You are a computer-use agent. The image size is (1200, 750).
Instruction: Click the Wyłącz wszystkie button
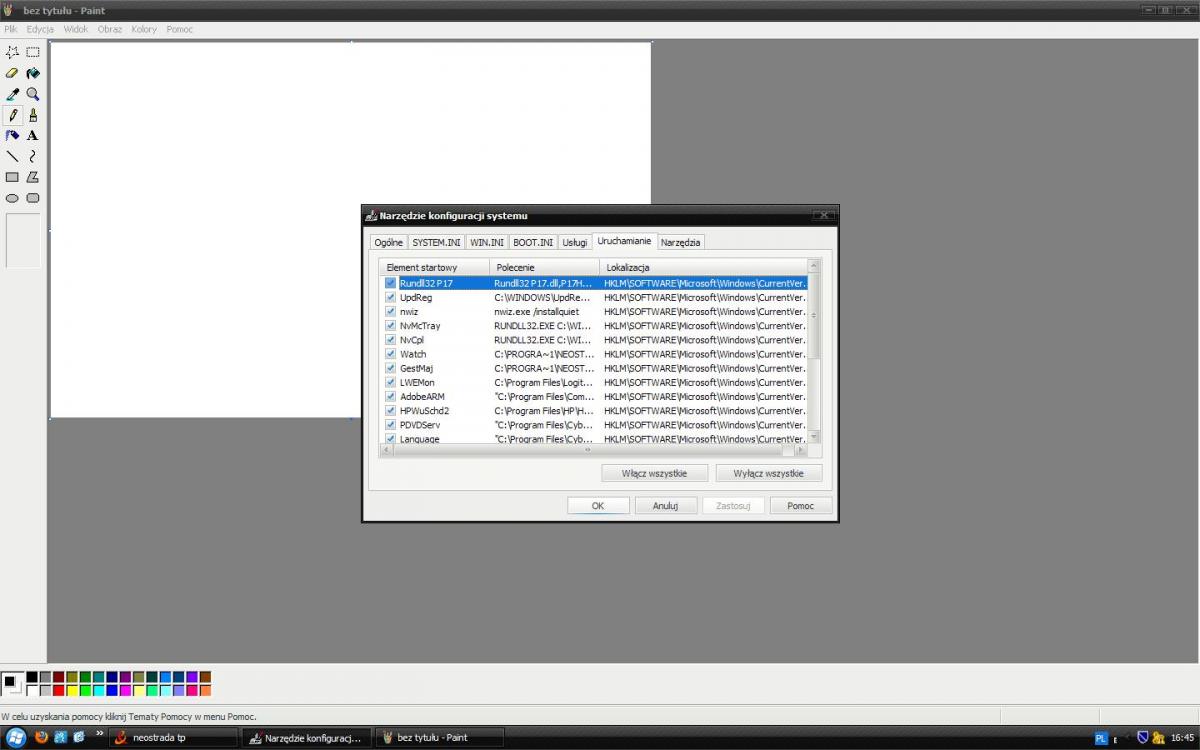(769, 473)
